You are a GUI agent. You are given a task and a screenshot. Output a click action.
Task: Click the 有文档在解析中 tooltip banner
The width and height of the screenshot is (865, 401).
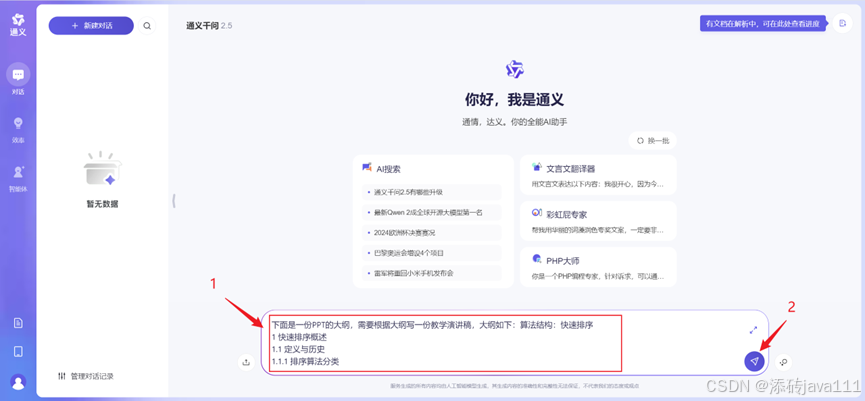click(x=763, y=24)
